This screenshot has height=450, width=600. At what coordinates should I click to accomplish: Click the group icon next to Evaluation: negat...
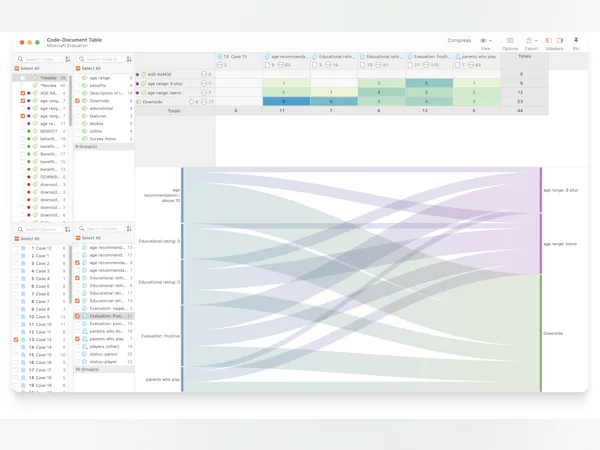85,308
